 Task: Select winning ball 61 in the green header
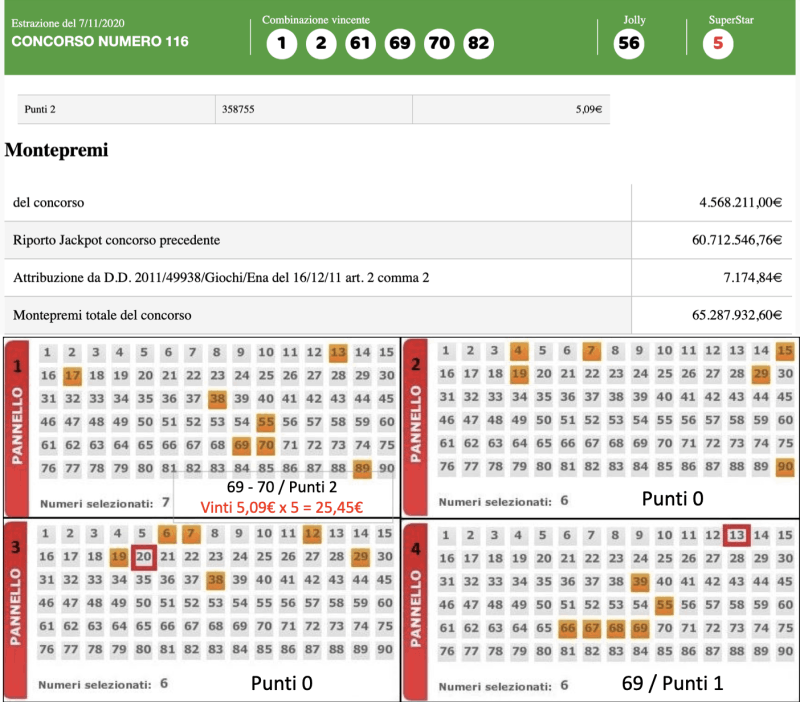tap(359, 44)
